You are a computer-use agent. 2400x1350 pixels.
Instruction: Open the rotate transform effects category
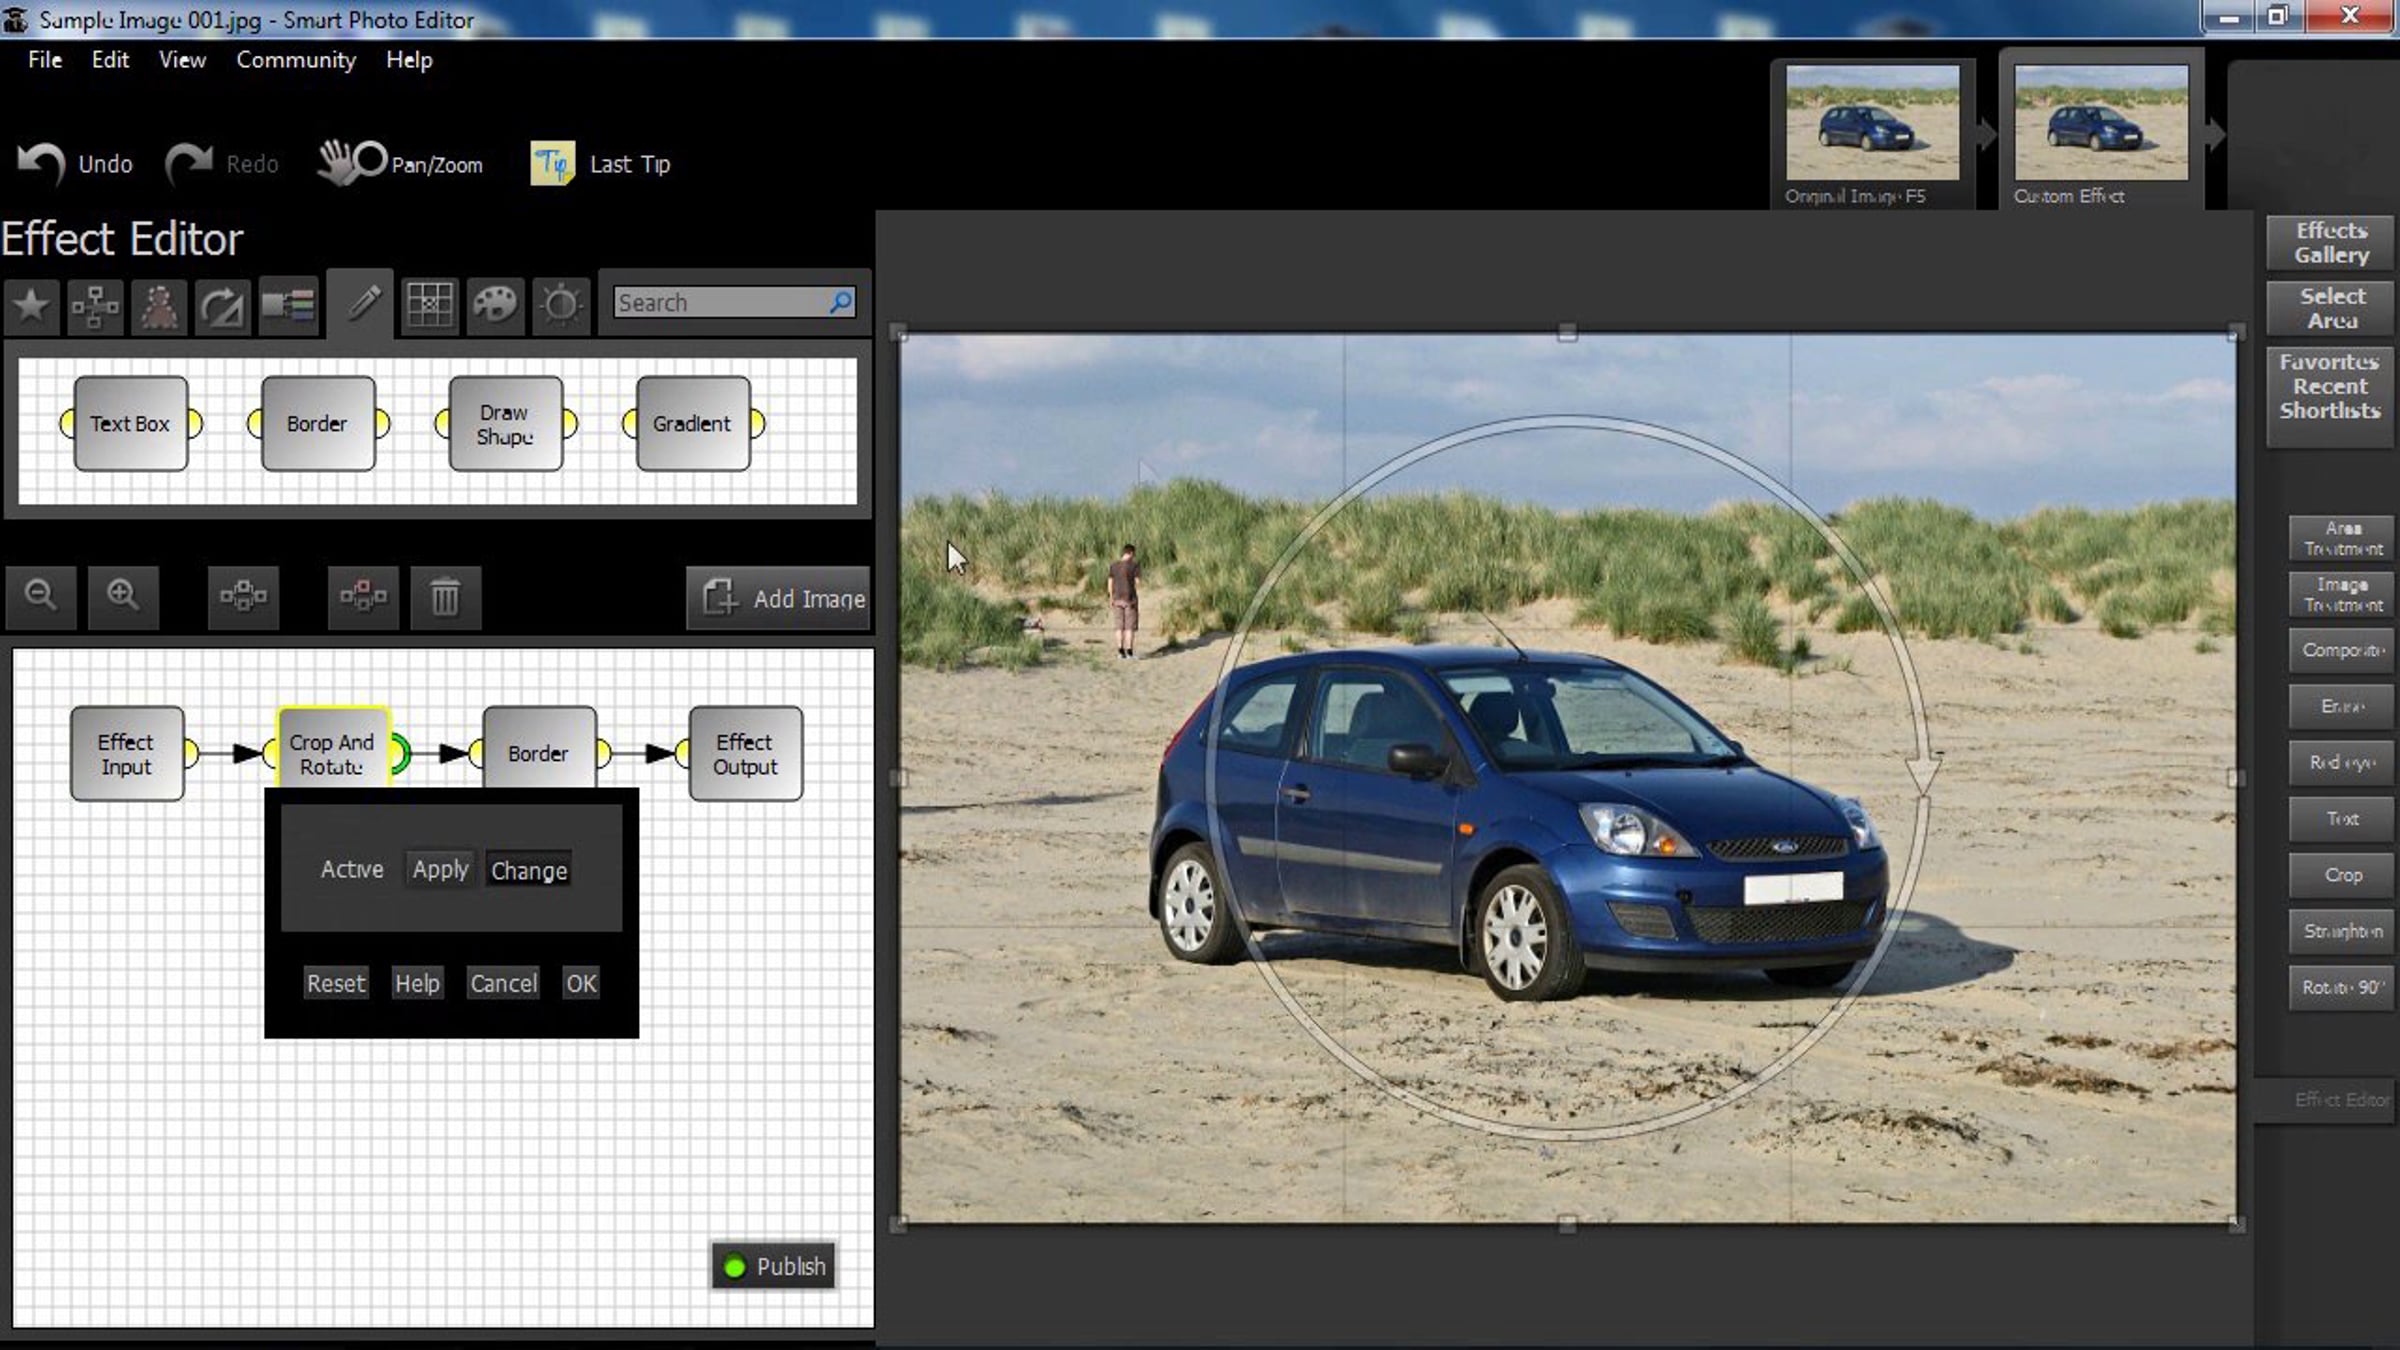click(222, 304)
